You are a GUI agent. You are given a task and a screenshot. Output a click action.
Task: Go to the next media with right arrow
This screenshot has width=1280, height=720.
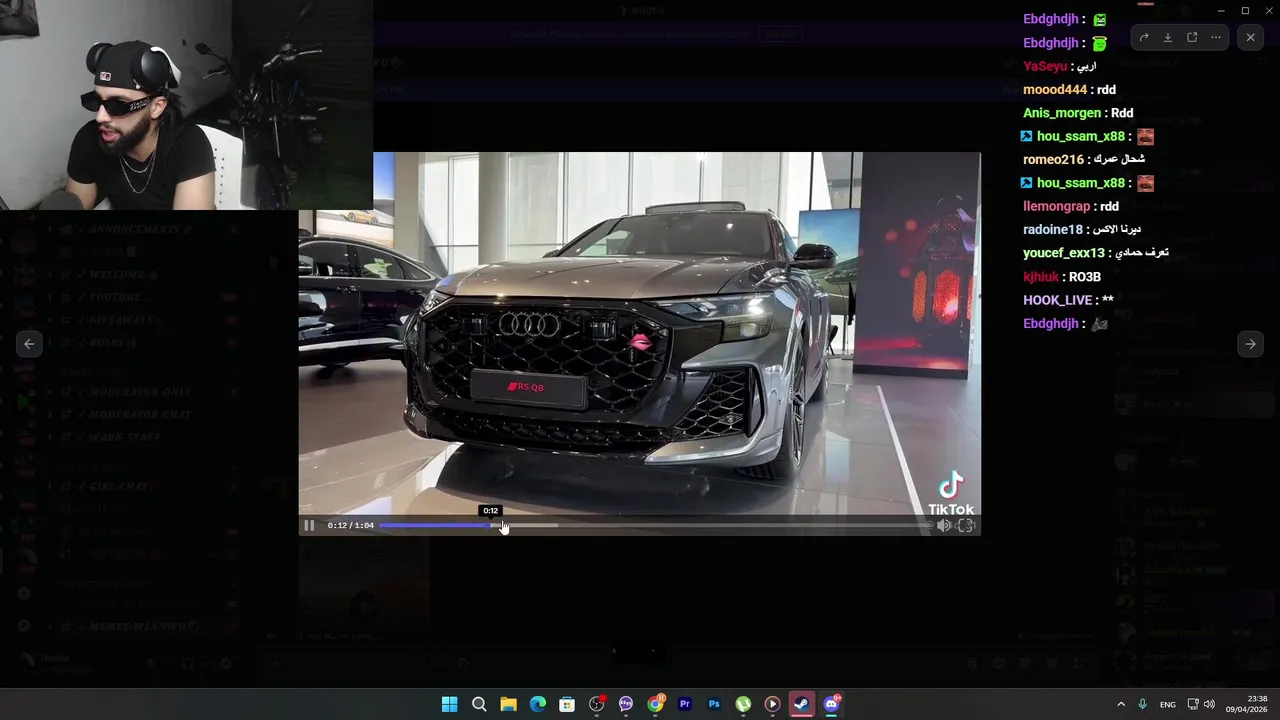pyautogui.click(x=1250, y=344)
